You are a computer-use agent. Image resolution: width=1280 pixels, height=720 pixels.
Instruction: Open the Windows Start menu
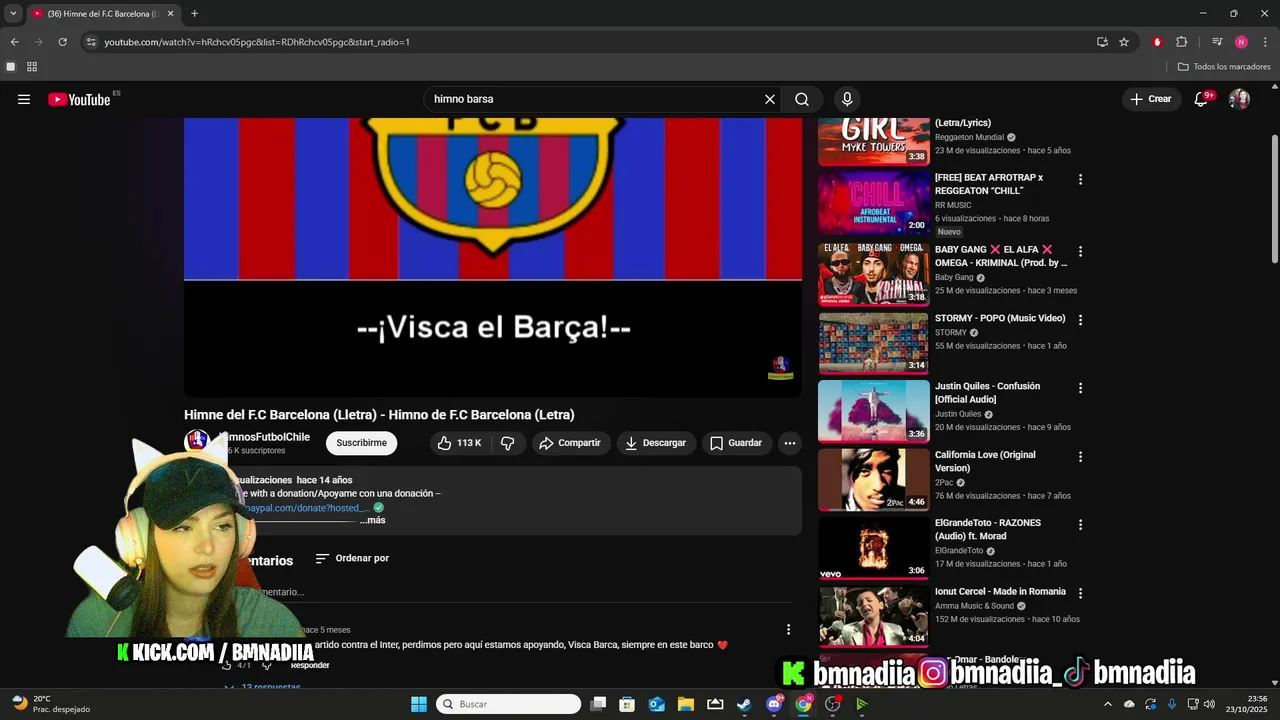coord(419,704)
